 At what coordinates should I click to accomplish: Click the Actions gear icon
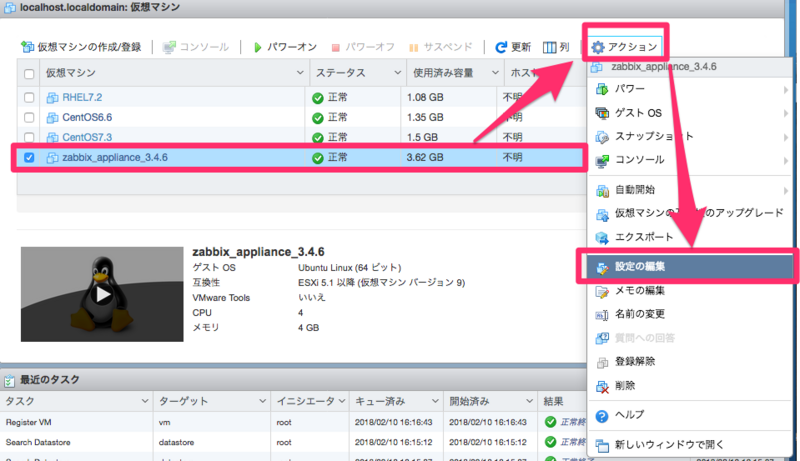[597, 47]
